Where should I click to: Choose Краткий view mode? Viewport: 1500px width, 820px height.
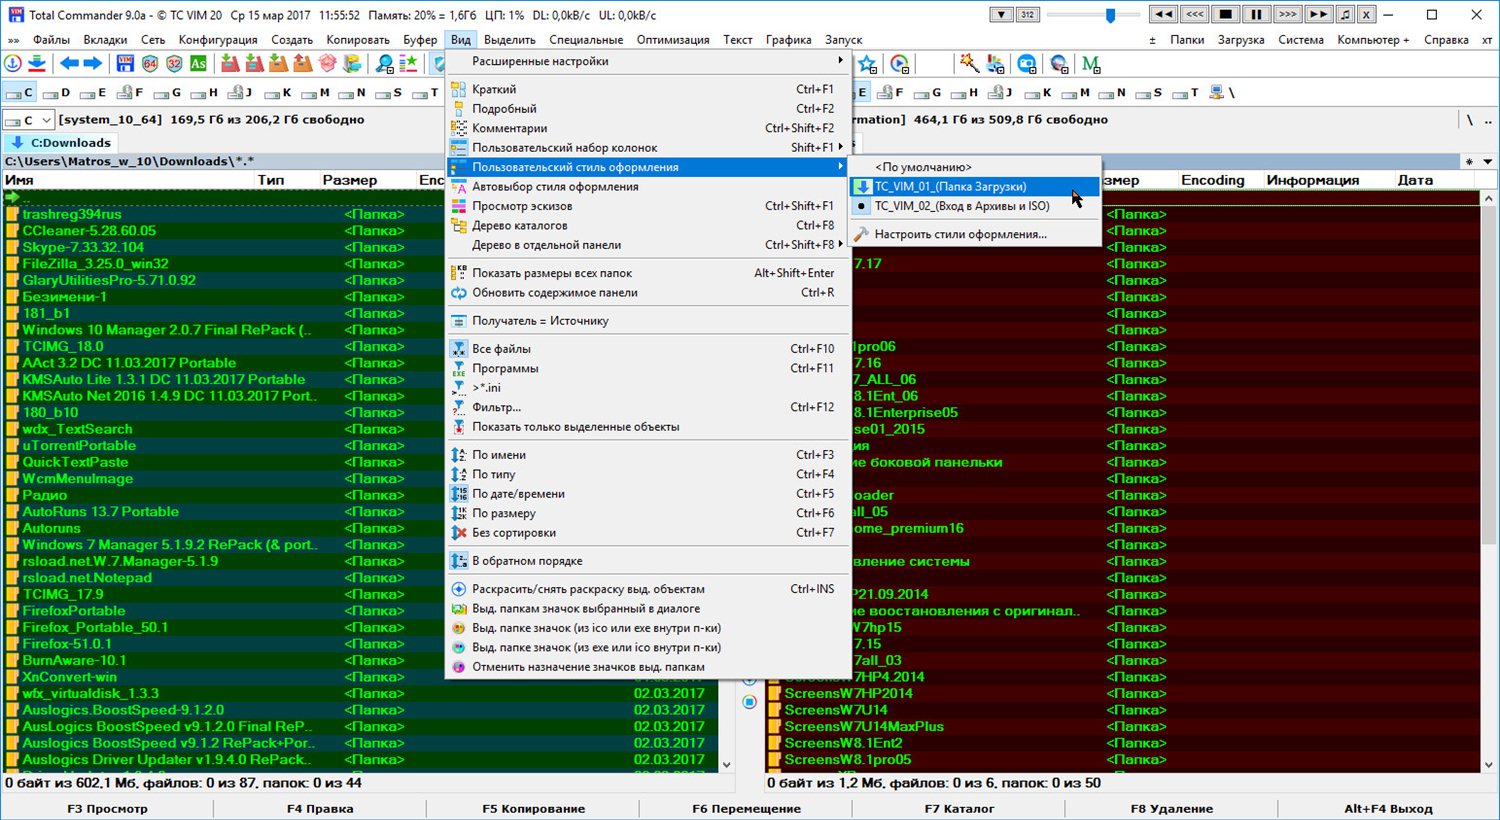pos(647,89)
